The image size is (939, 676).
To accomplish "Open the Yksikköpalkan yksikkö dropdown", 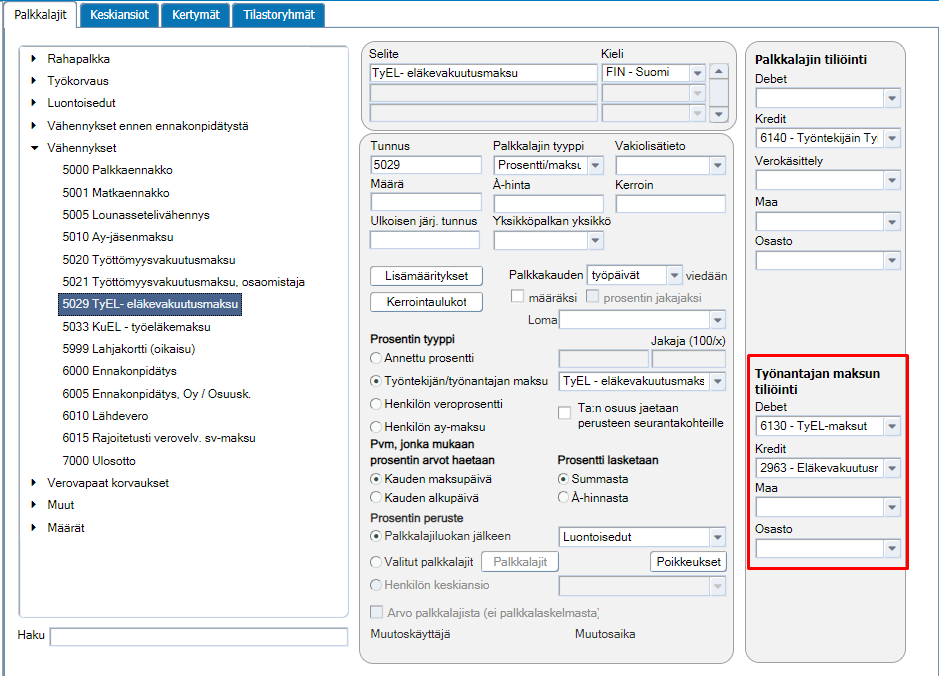I will point(595,241).
